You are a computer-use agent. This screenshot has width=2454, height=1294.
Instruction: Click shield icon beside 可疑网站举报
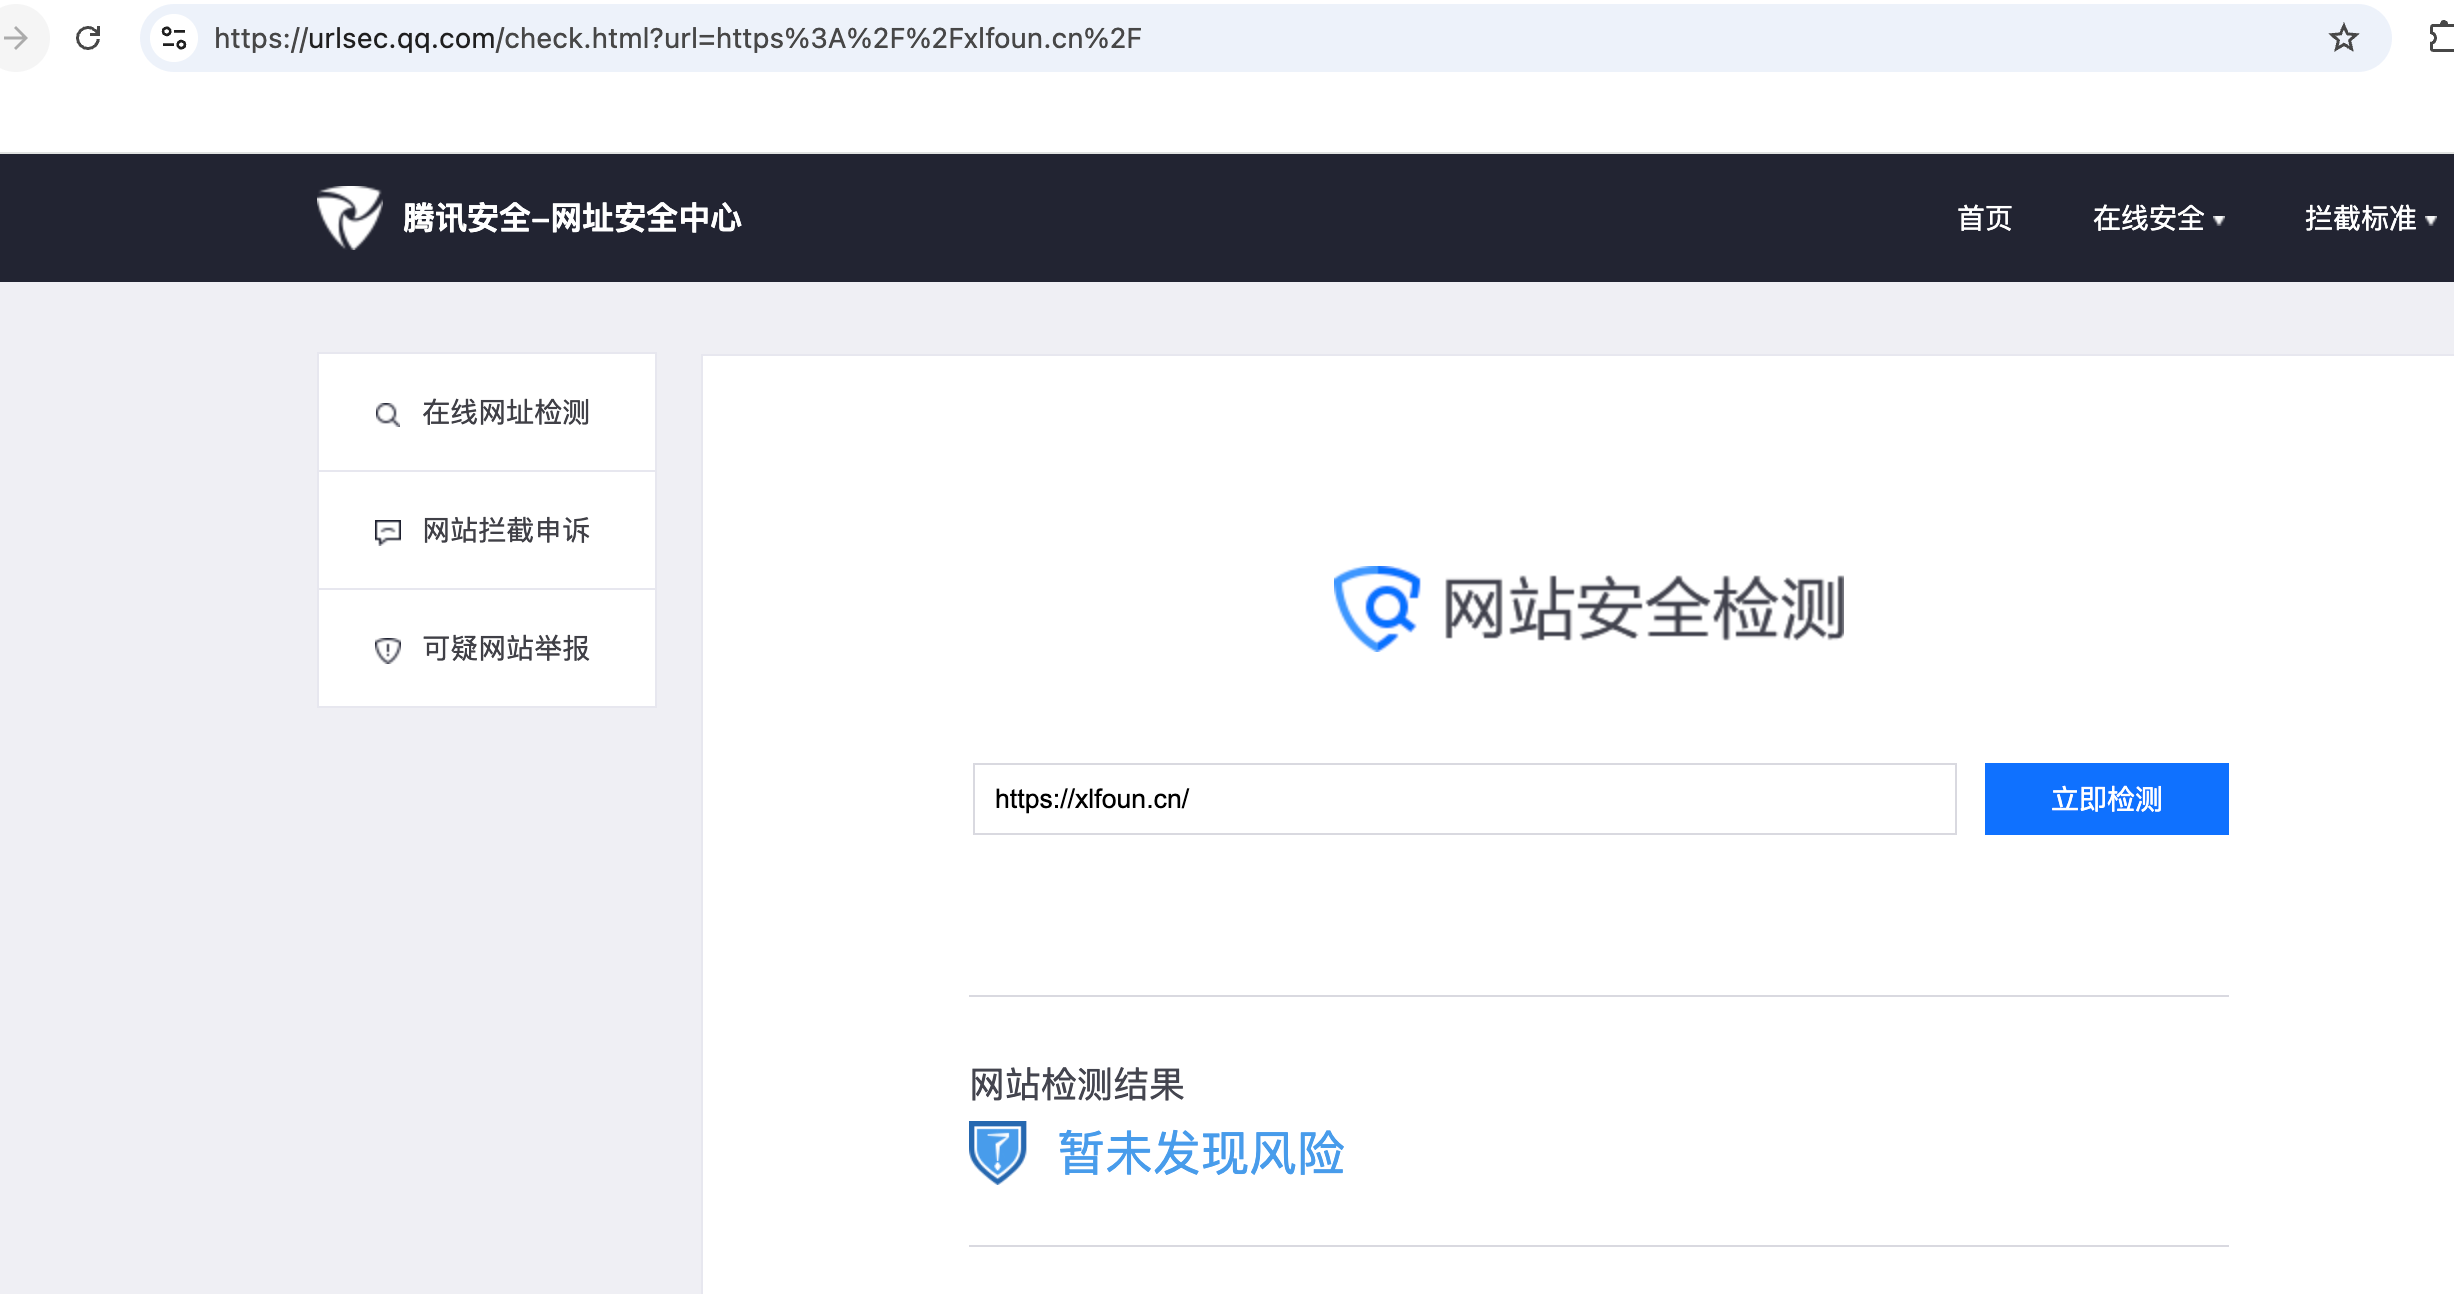tap(387, 650)
